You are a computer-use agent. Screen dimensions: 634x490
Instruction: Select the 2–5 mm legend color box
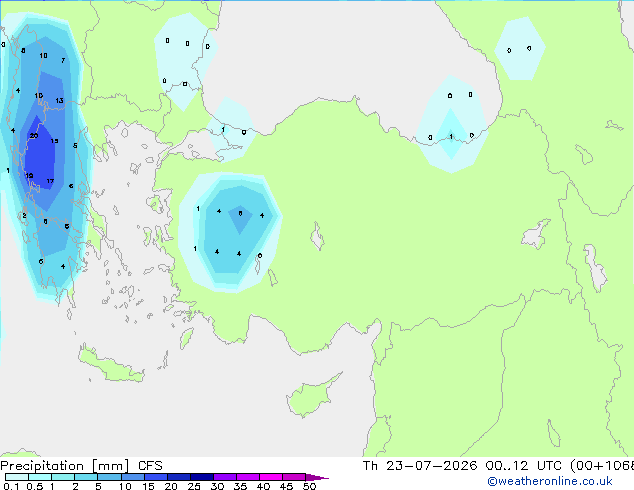86,477
